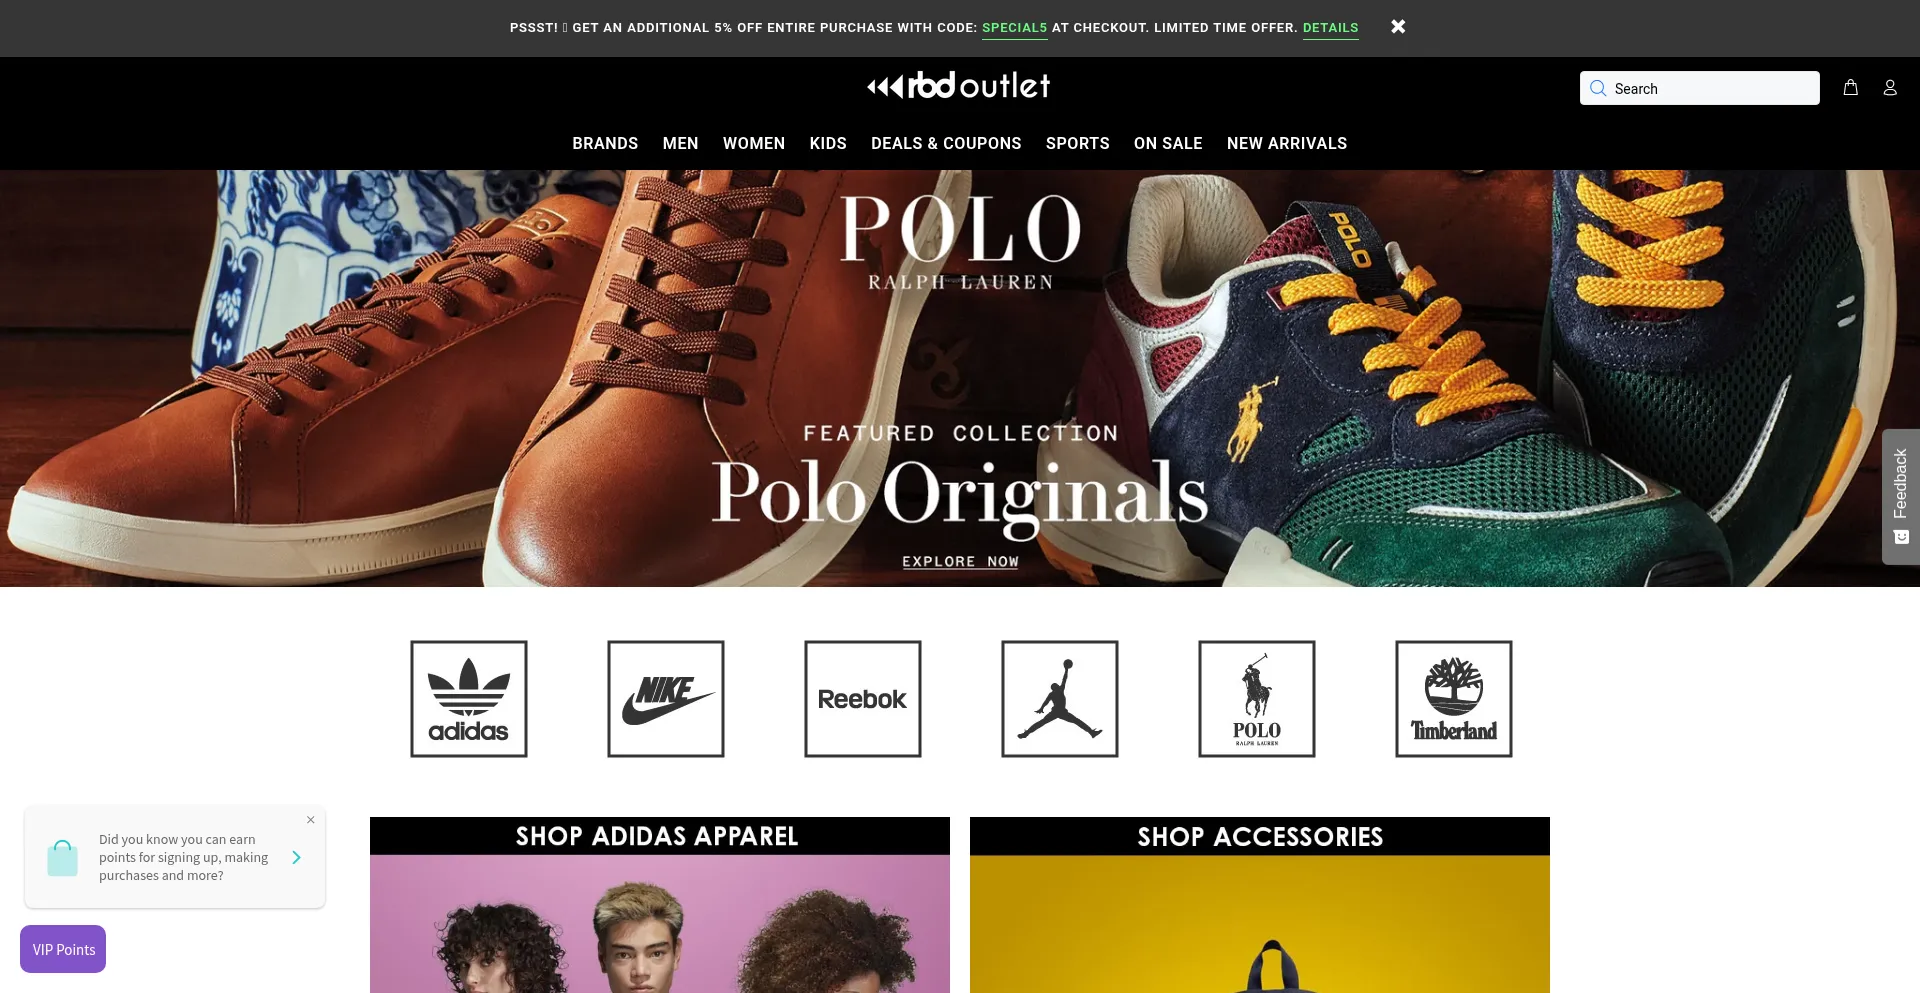The image size is (1920, 993).
Task: Open the Brands menu
Action: (x=605, y=144)
